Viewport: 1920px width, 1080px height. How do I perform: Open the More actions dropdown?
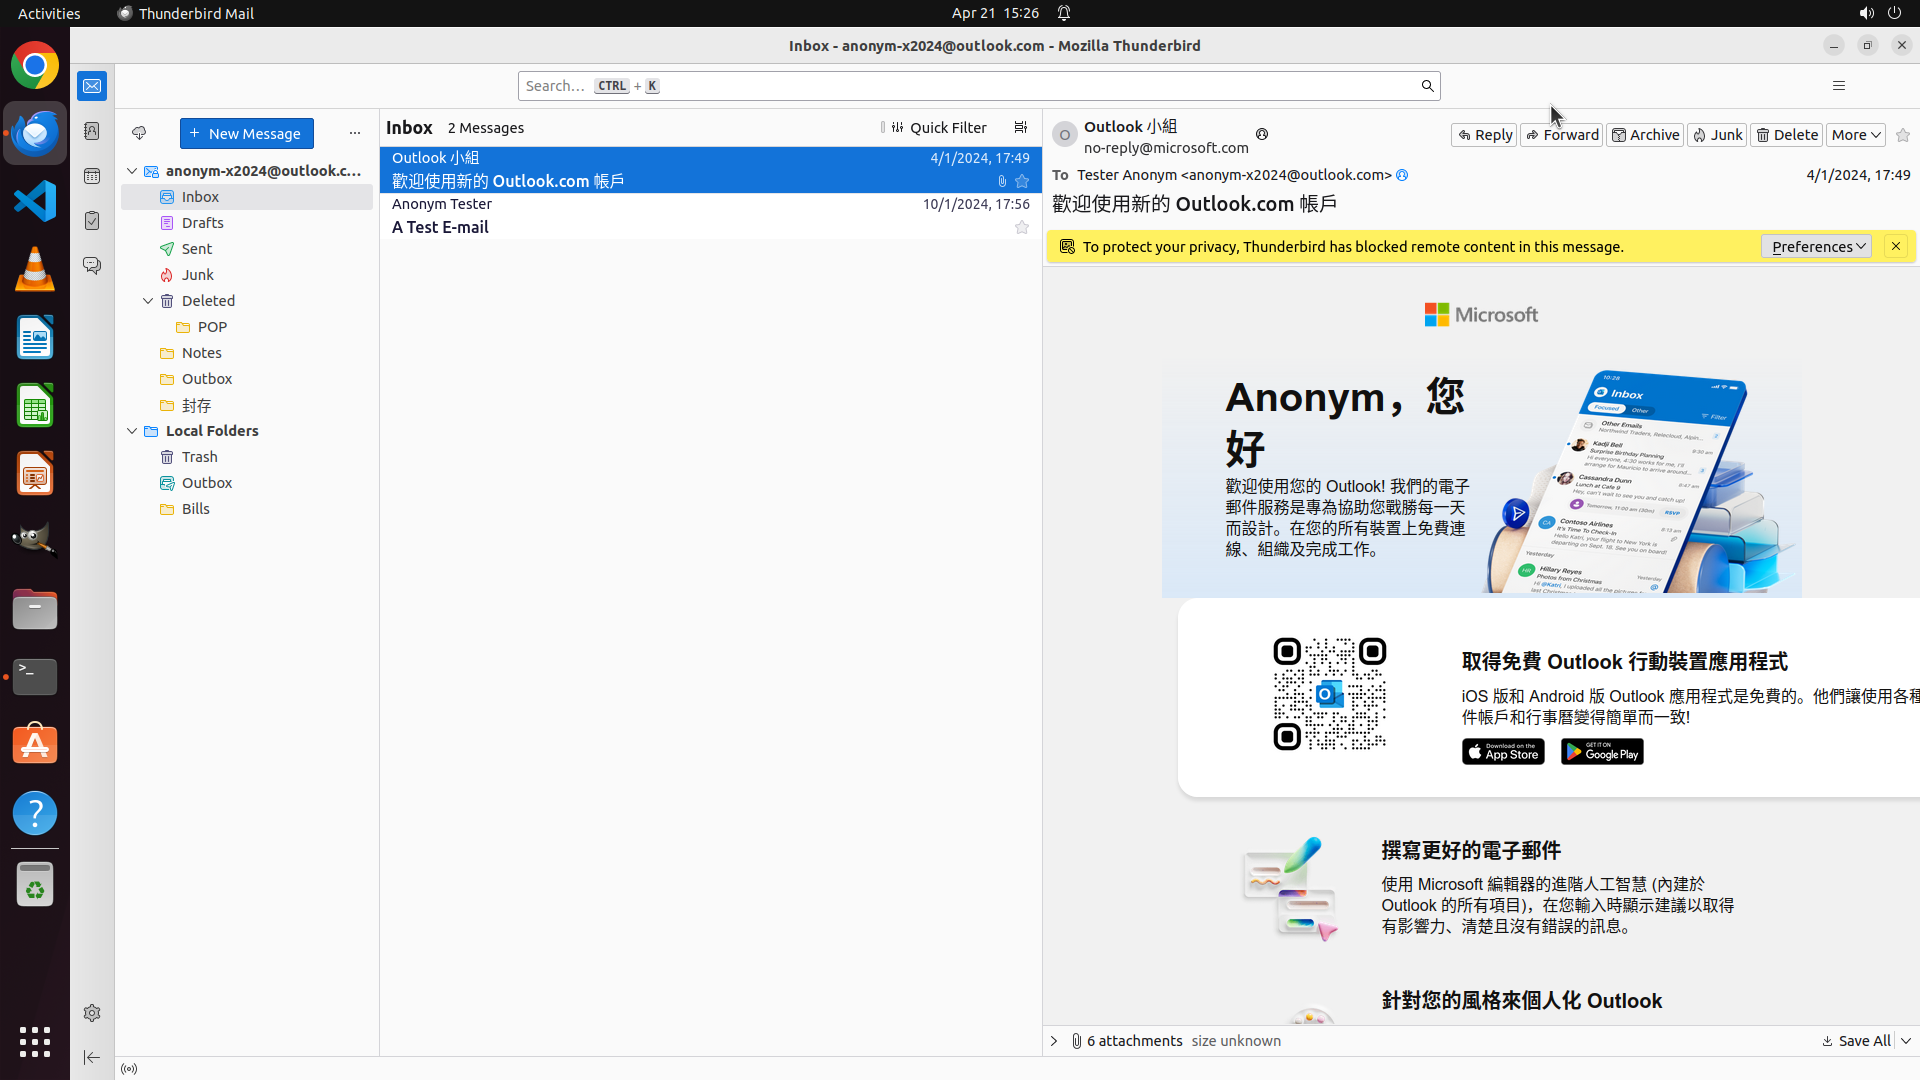point(1856,135)
